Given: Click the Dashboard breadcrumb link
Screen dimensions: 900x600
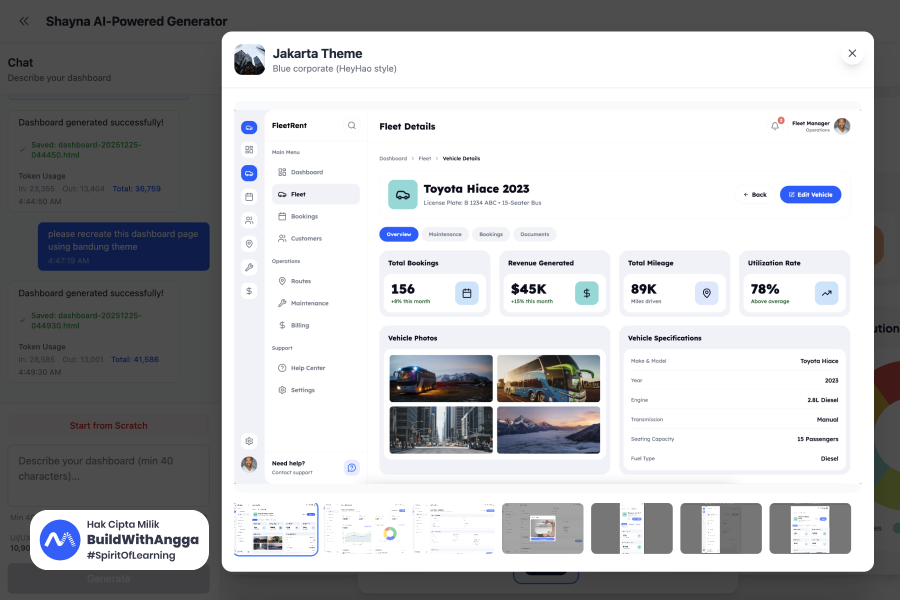Looking at the screenshot, I should click(x=393, y=159).
